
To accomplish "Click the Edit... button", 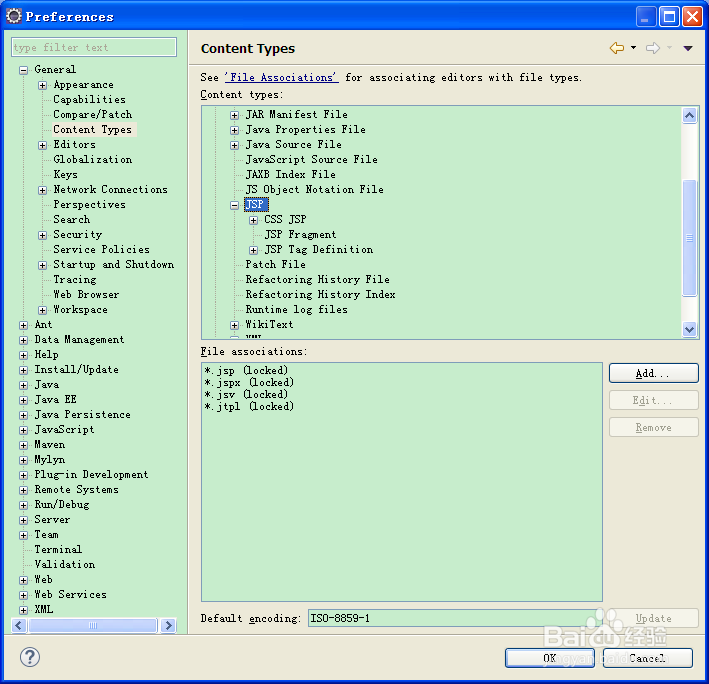I will click(x=653, y=400).
